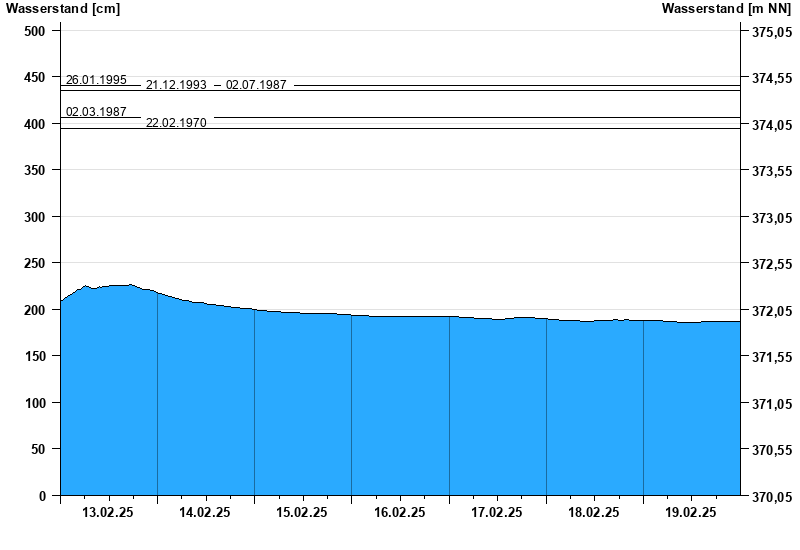Click the 15.02.25 date label

coord(302,512)
